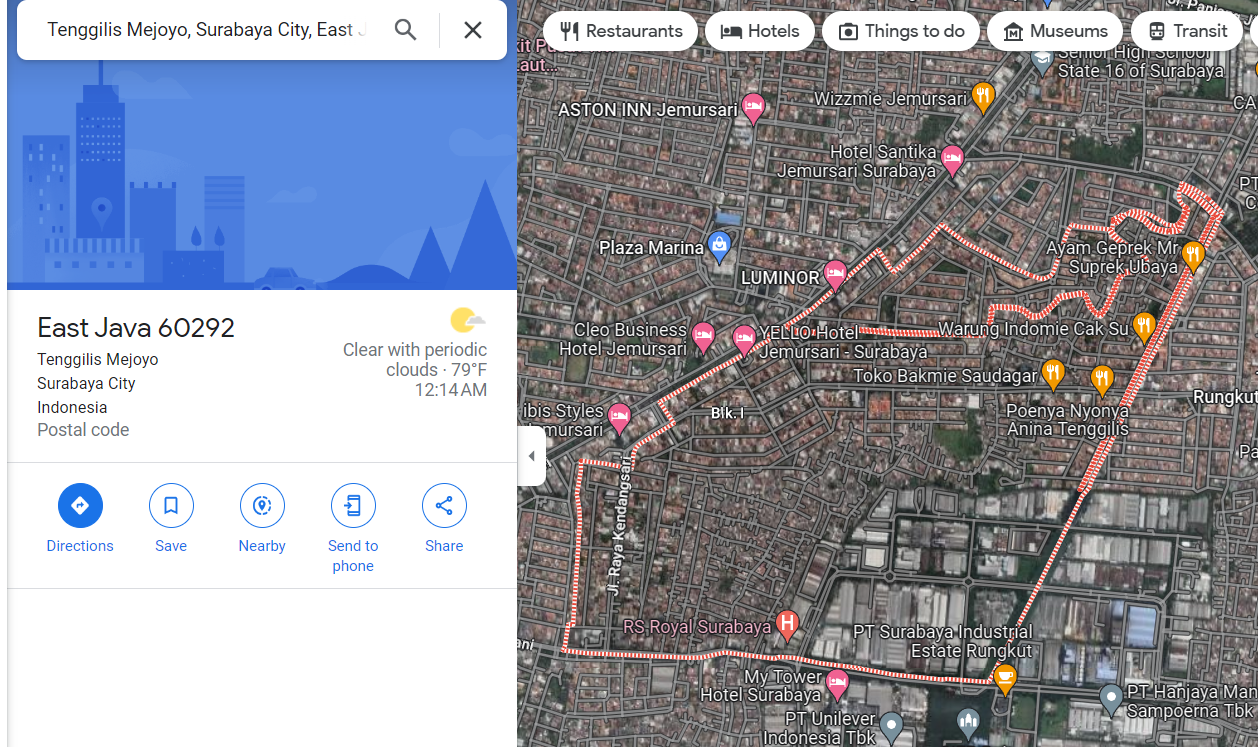Select LUMINOR hotel map marker
Viewport: 1258px width, 747px height.
835,274
